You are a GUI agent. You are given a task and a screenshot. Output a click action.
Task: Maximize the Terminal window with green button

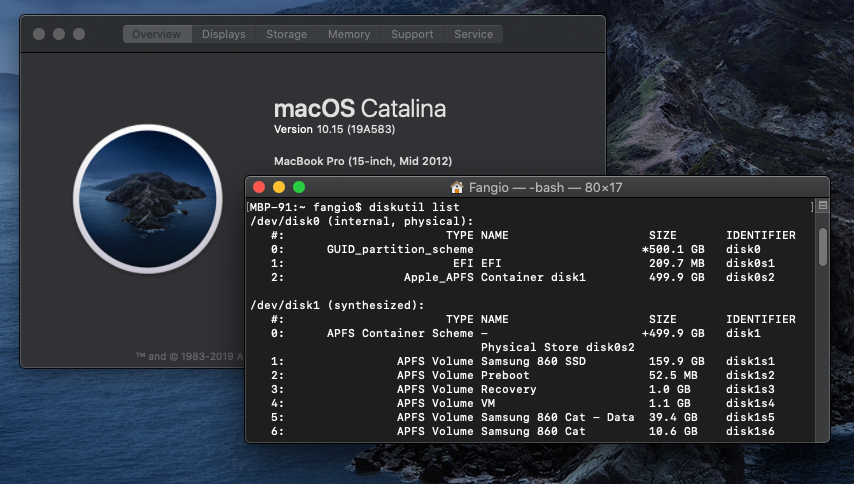(x=299, y=187)
